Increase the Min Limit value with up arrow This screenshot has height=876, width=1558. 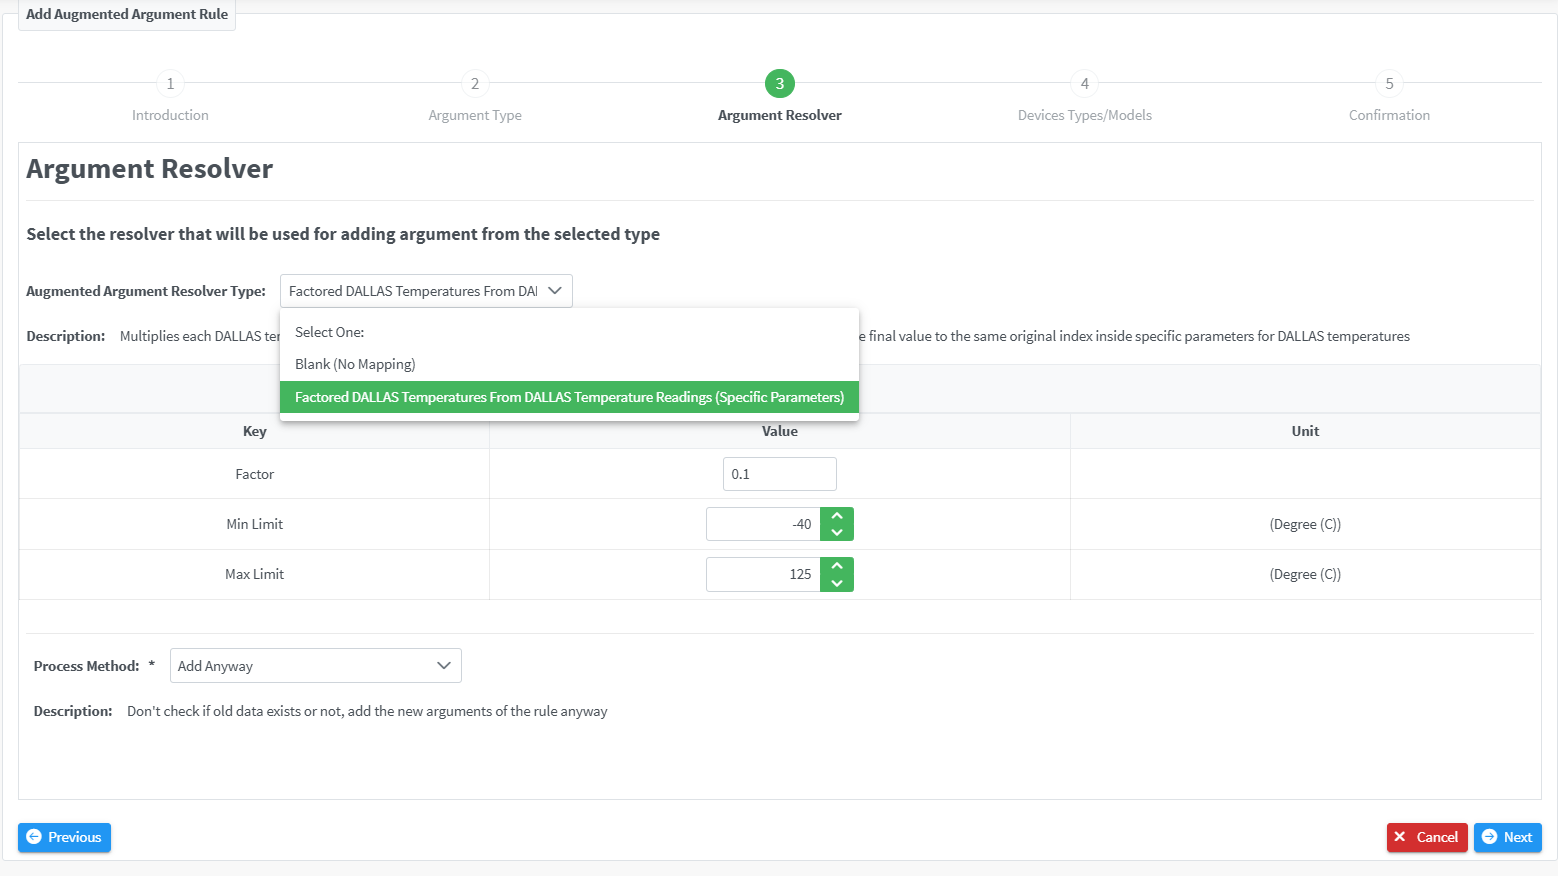pos(837,516)
